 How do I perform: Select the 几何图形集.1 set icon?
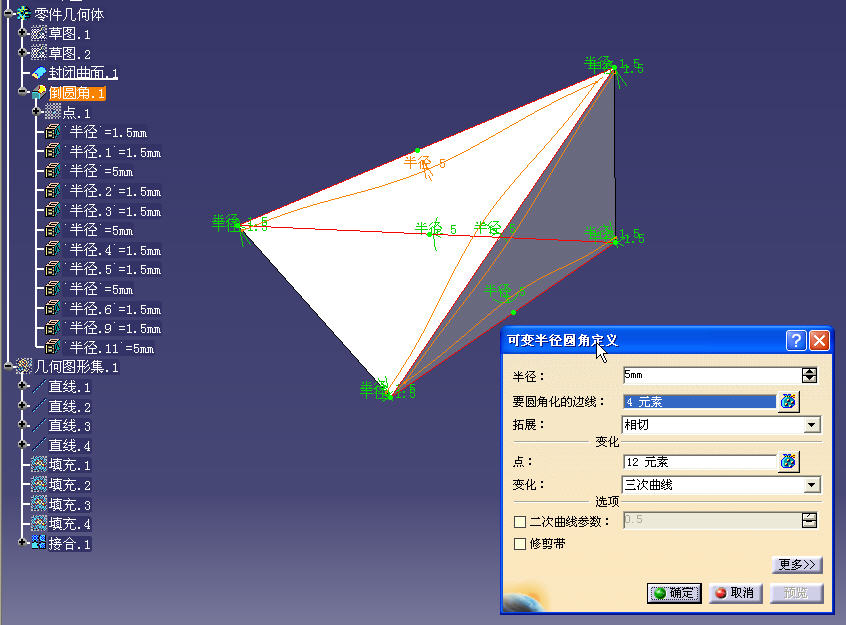click(x=24, y=366)
